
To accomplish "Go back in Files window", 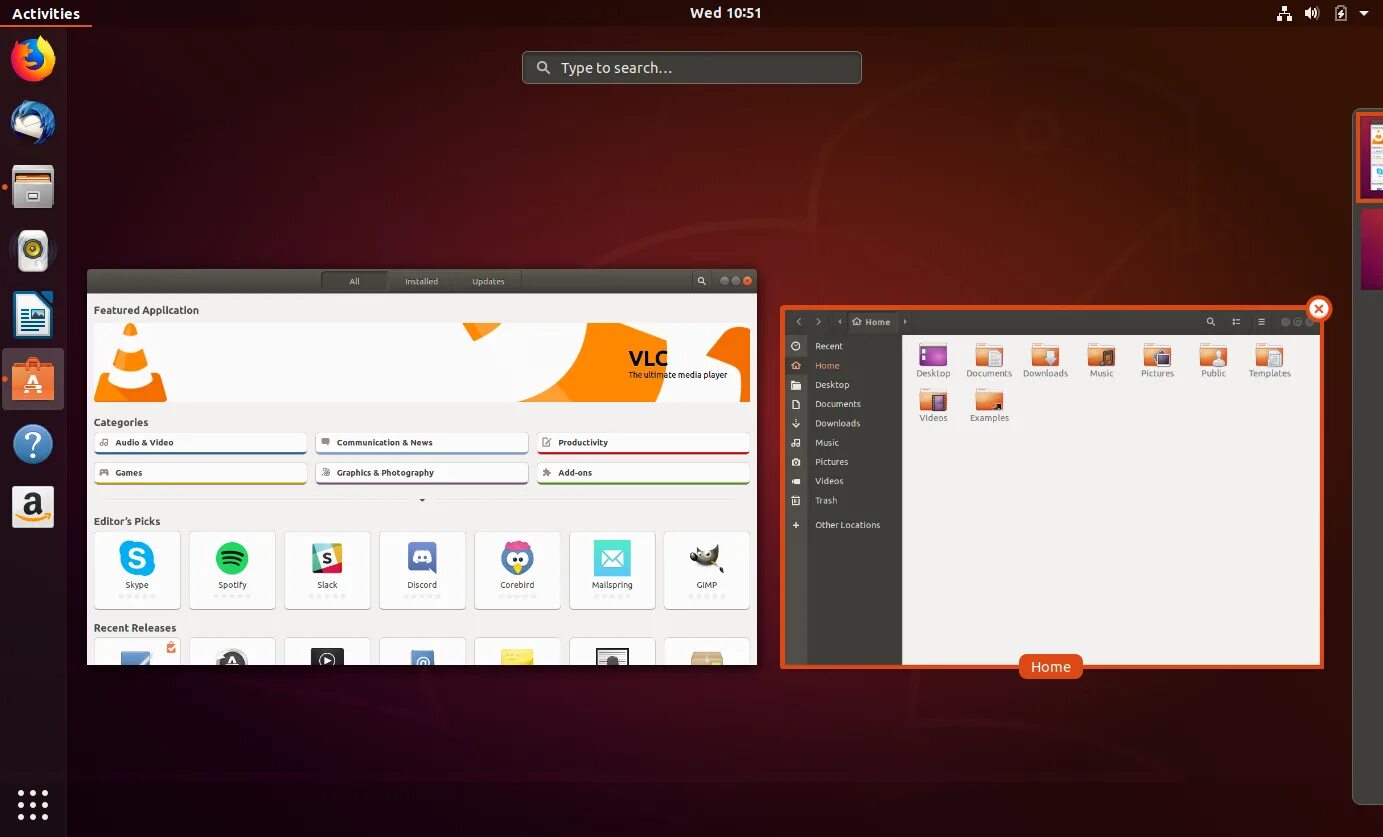I will (798, 322).
